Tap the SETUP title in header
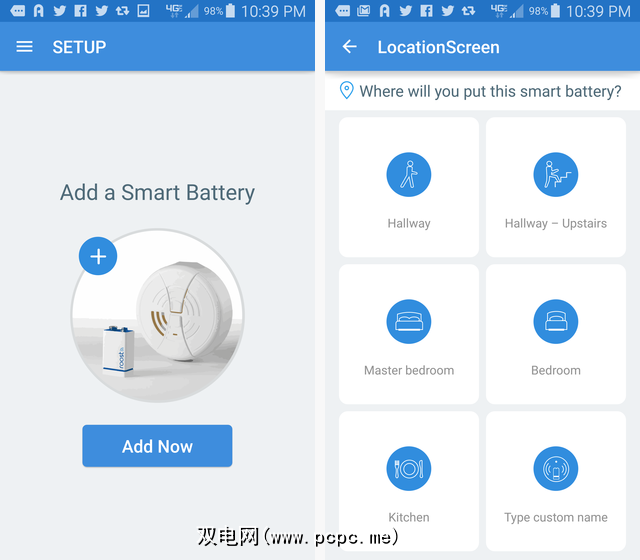This screenshot has width=640, height=560. point(79,47)
